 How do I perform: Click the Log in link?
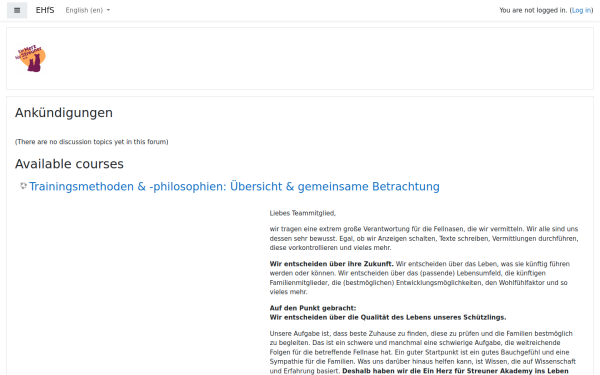581,10
